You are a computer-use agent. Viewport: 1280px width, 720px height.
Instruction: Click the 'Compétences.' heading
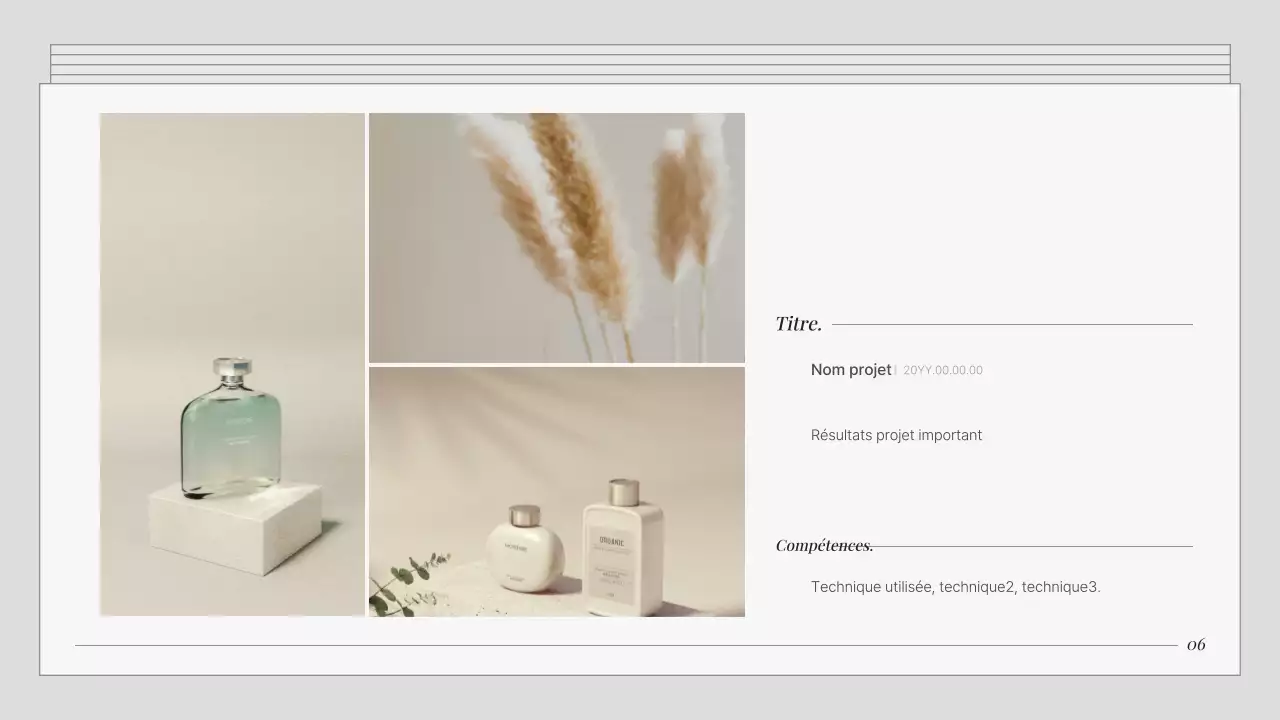coord(824,545)
